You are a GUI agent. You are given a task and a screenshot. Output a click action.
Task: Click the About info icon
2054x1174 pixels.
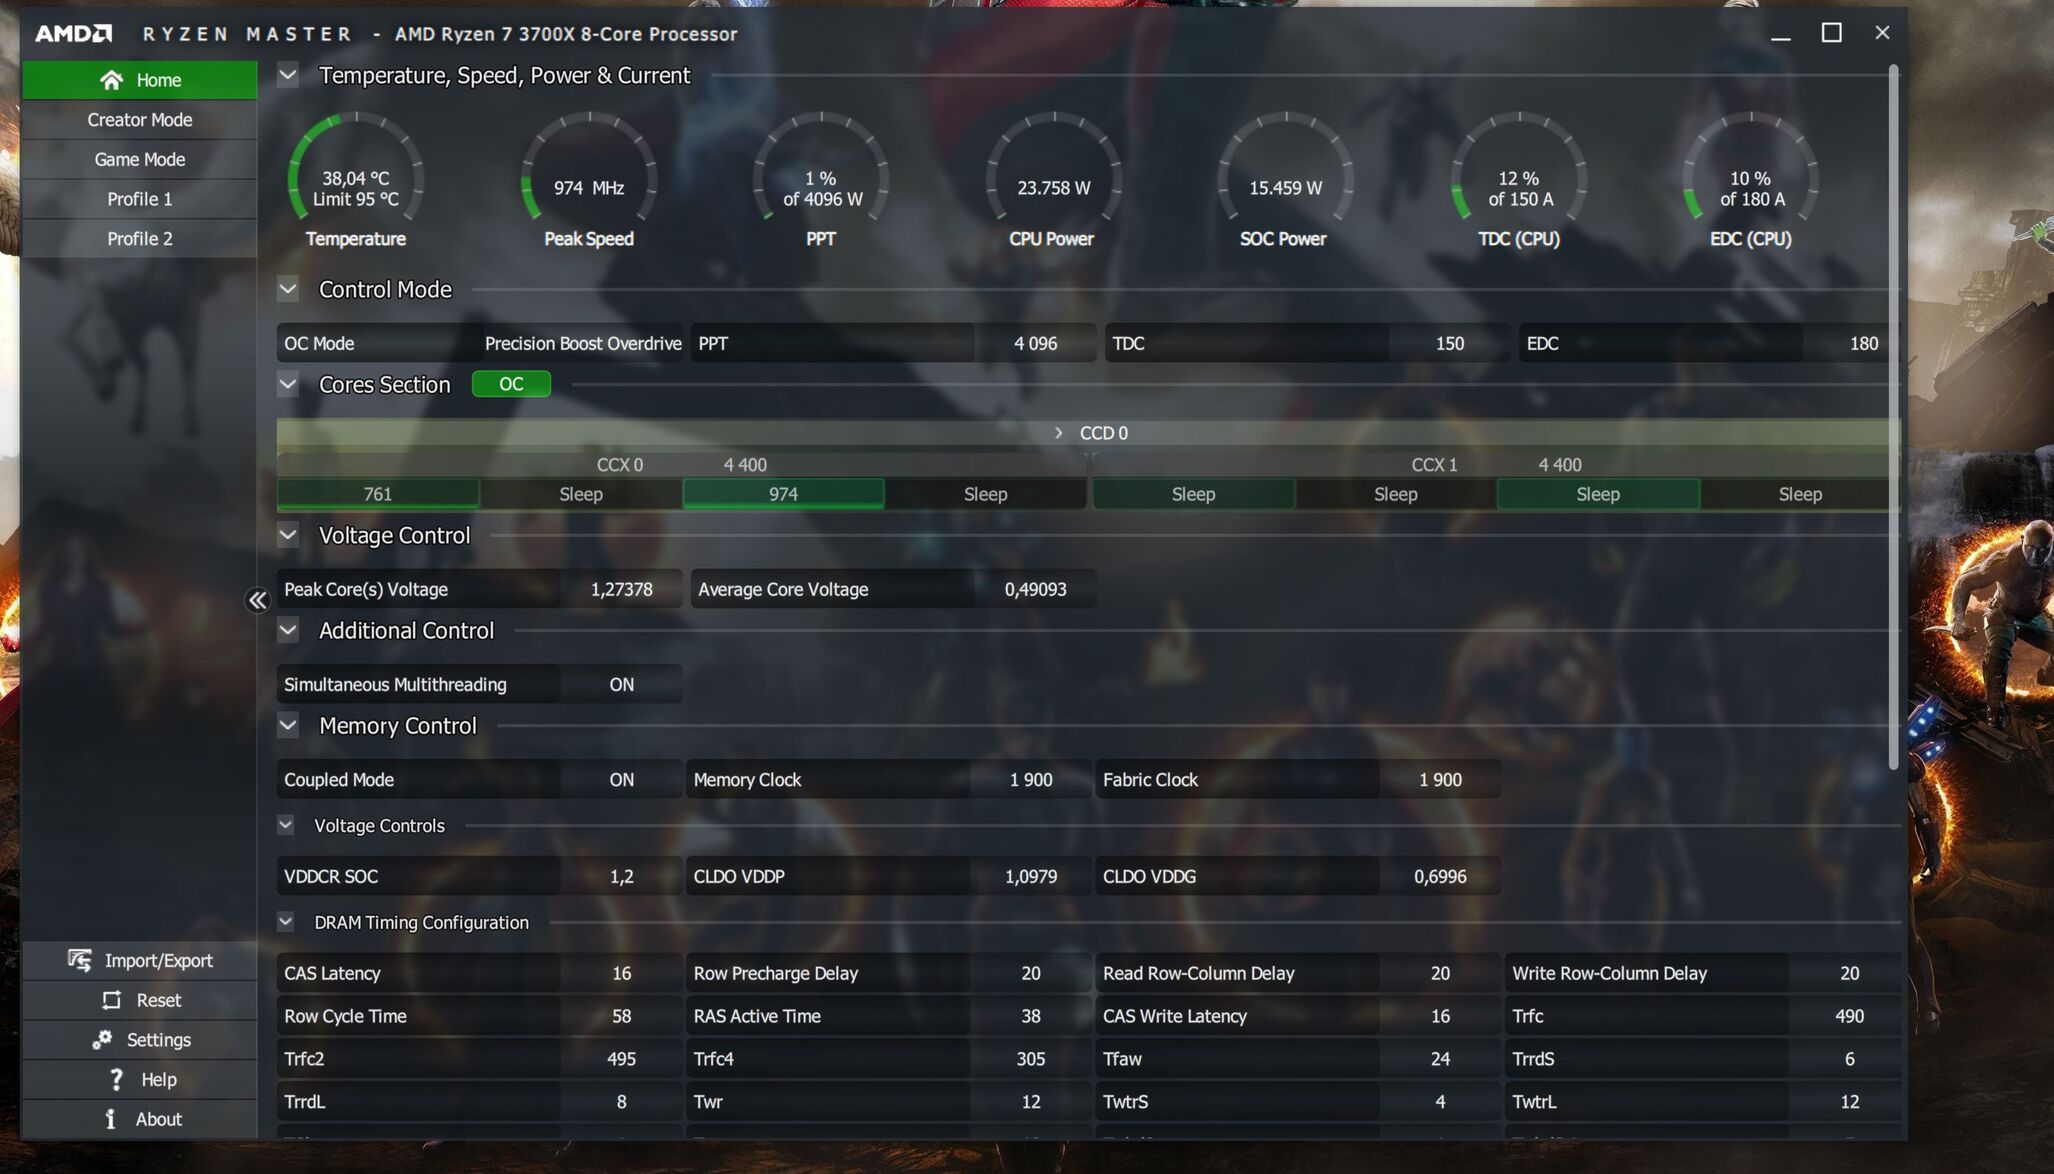tap(110, 1119)
